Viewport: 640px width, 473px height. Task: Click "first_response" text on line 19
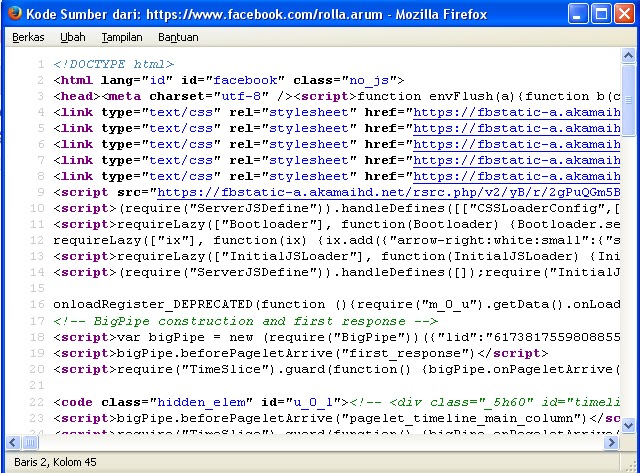[404, 353]
